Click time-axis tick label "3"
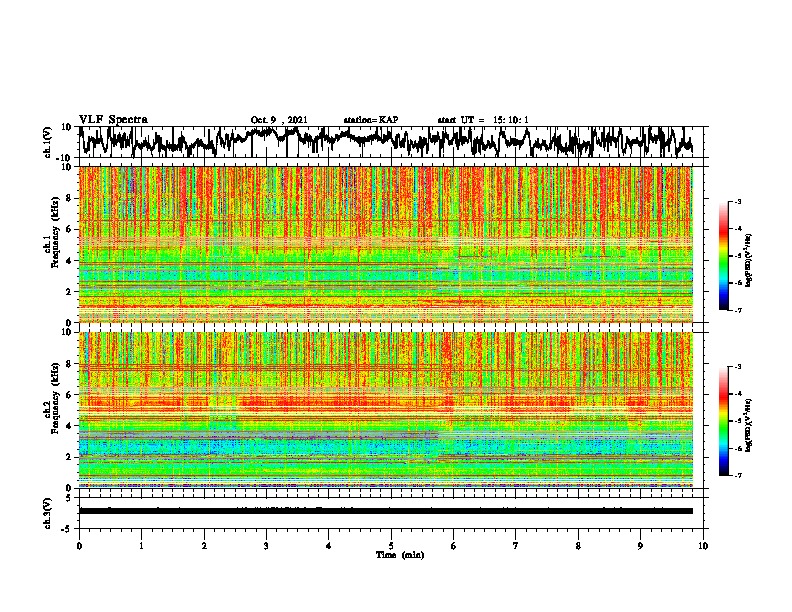This screenshot has width=792, height=612. 266,546
